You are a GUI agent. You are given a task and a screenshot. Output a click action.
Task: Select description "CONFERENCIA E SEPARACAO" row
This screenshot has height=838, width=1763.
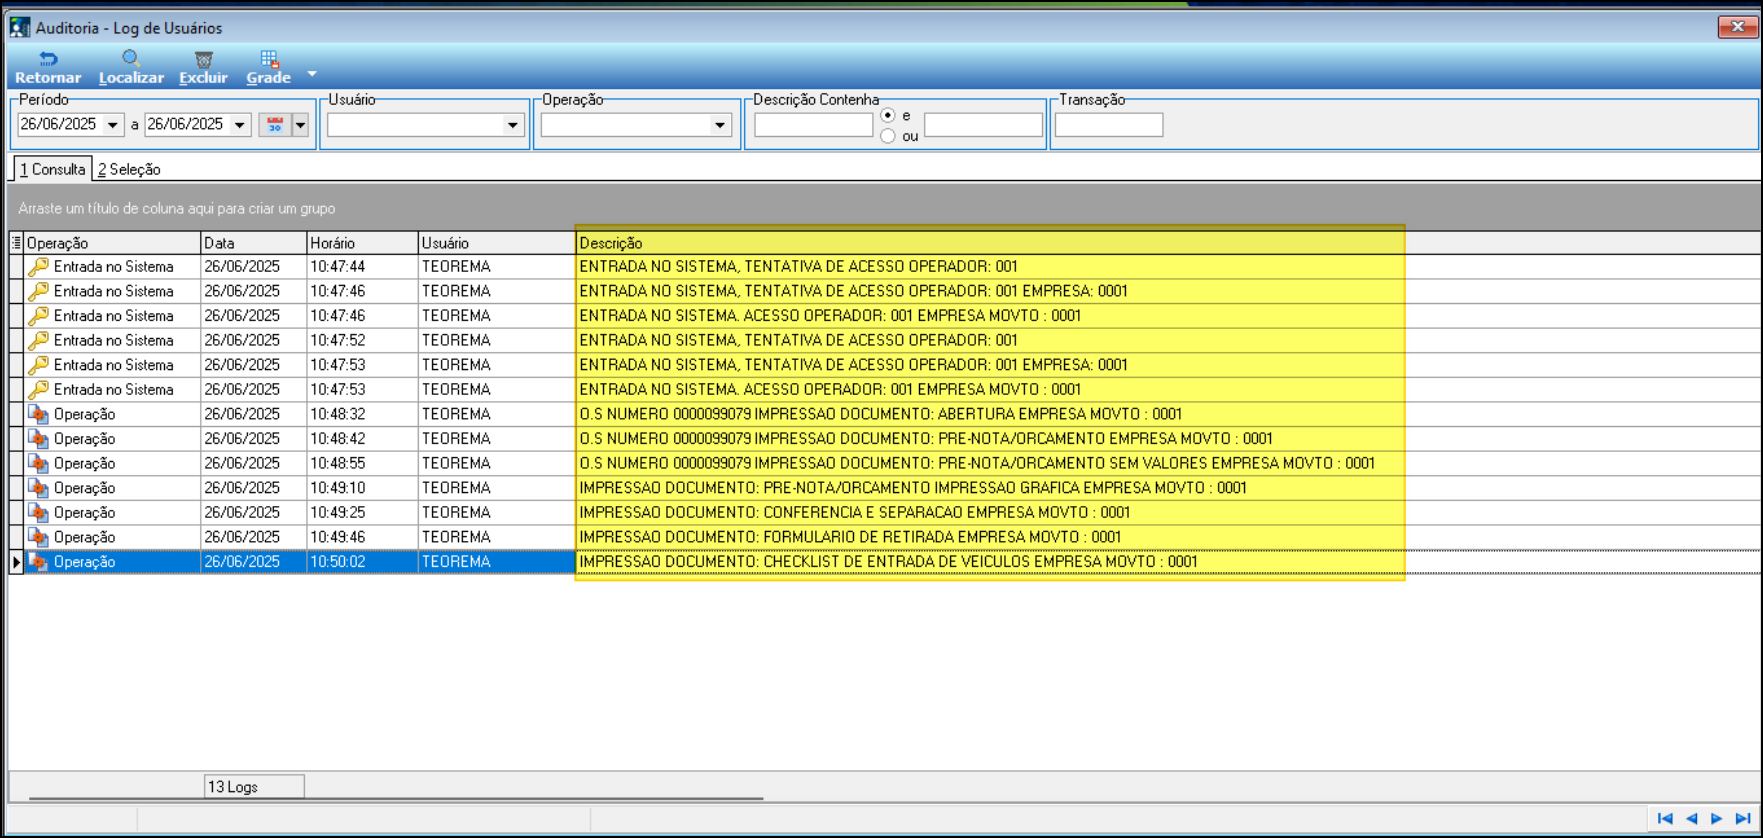pyautogui.click(x=854, y=512)
